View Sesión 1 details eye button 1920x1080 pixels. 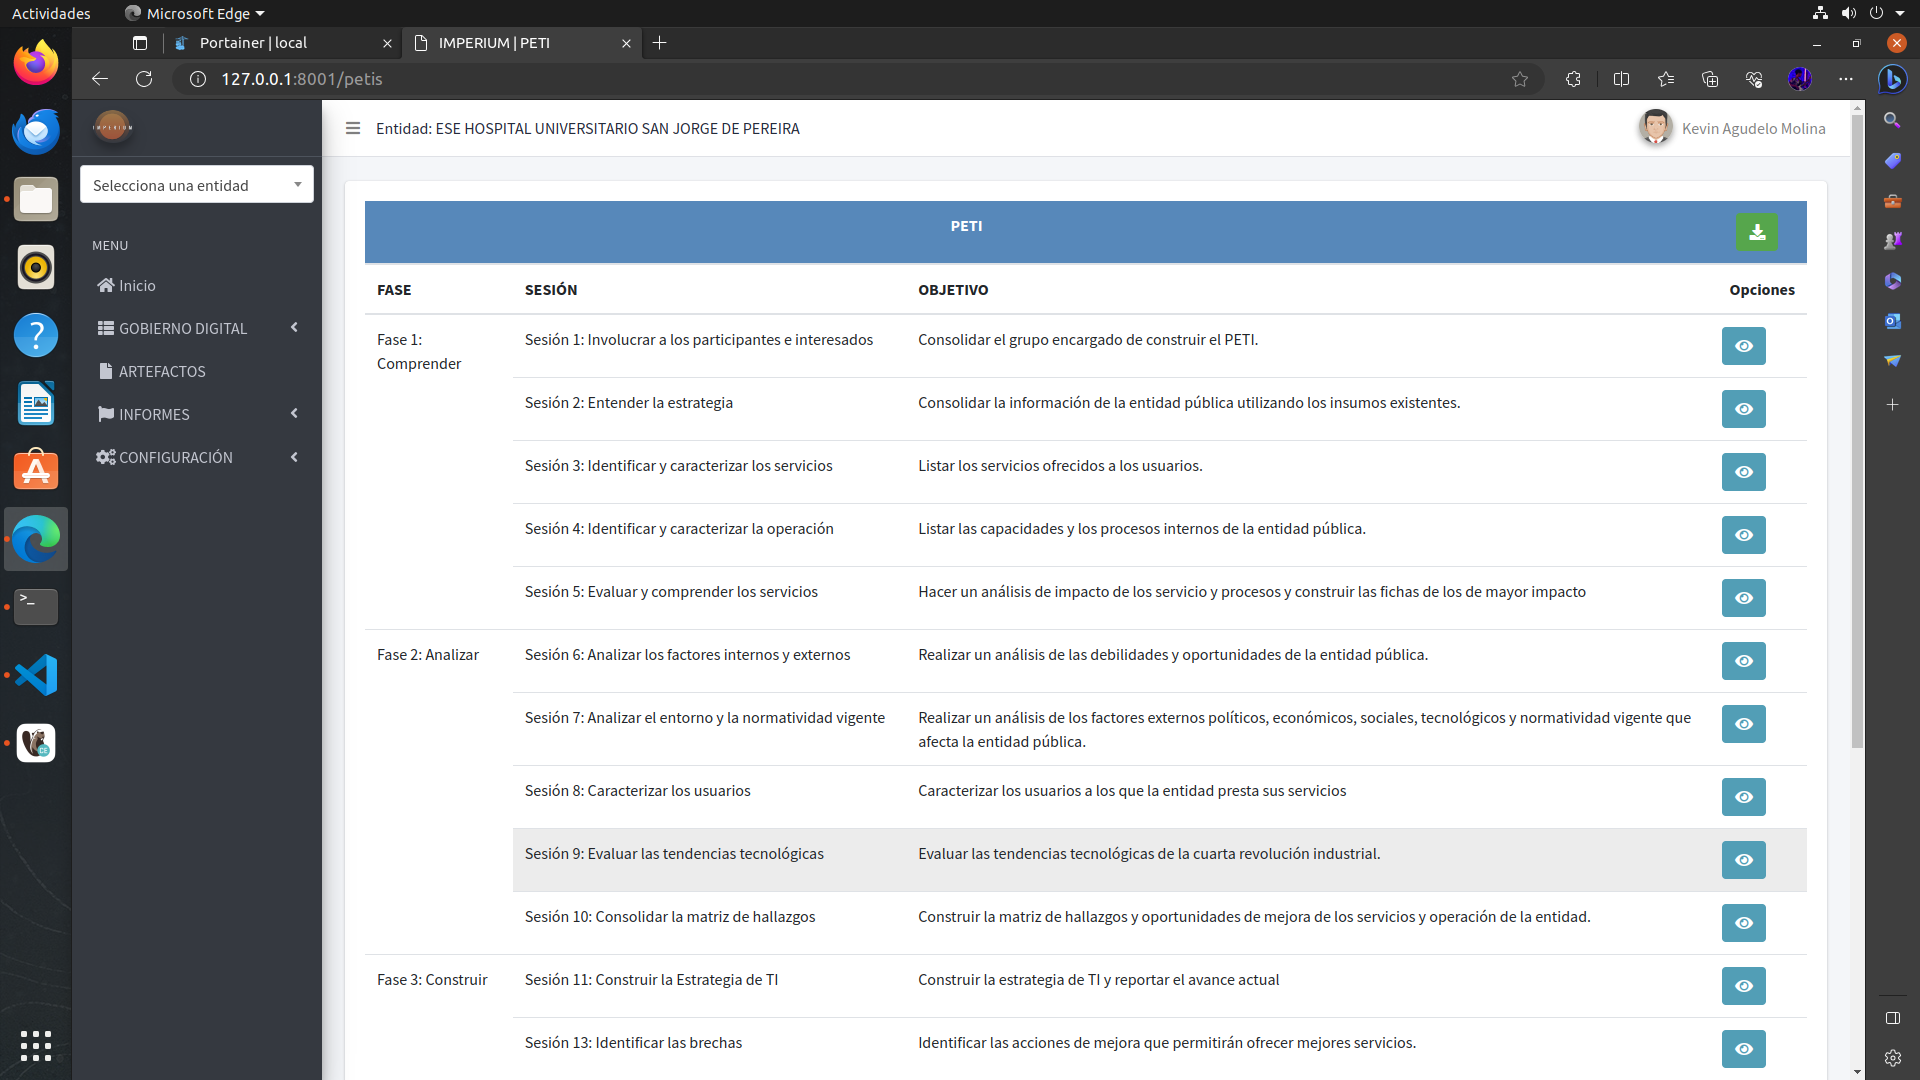coord(1743,346)
